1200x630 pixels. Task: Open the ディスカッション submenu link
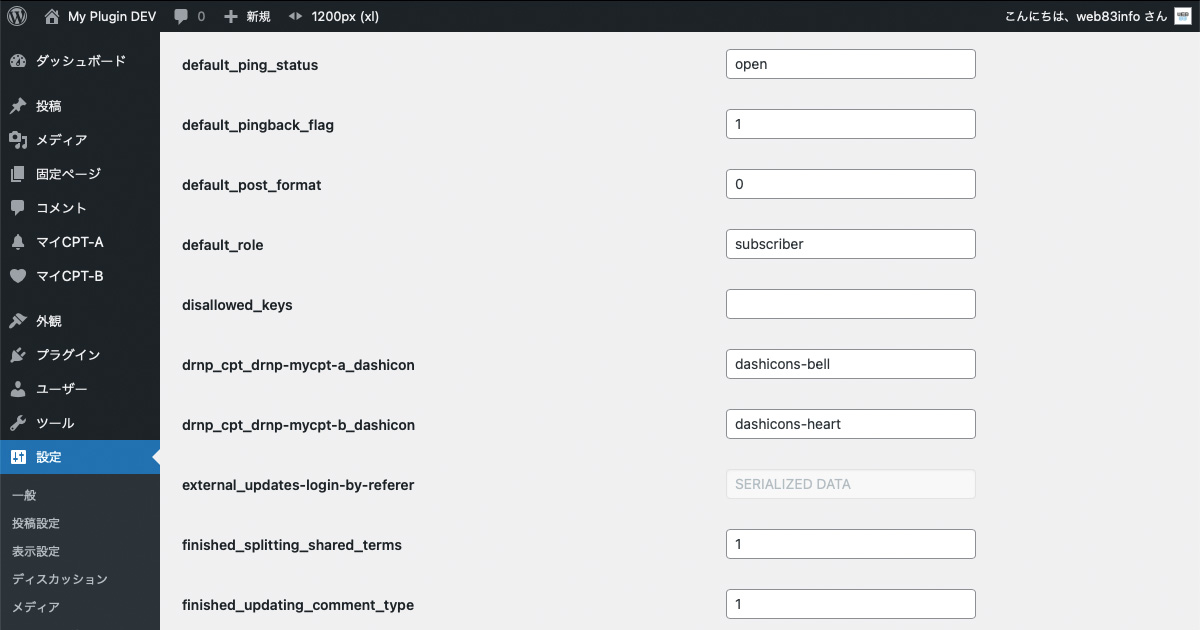[60, 579]
